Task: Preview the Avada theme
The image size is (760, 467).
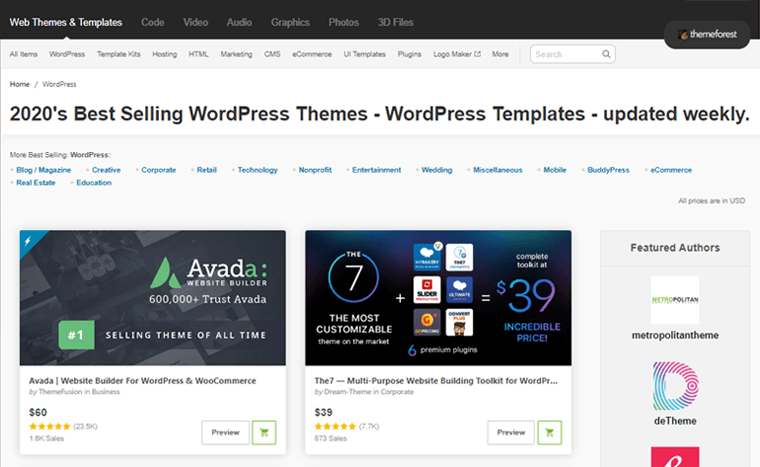Action: click(225, 432)
